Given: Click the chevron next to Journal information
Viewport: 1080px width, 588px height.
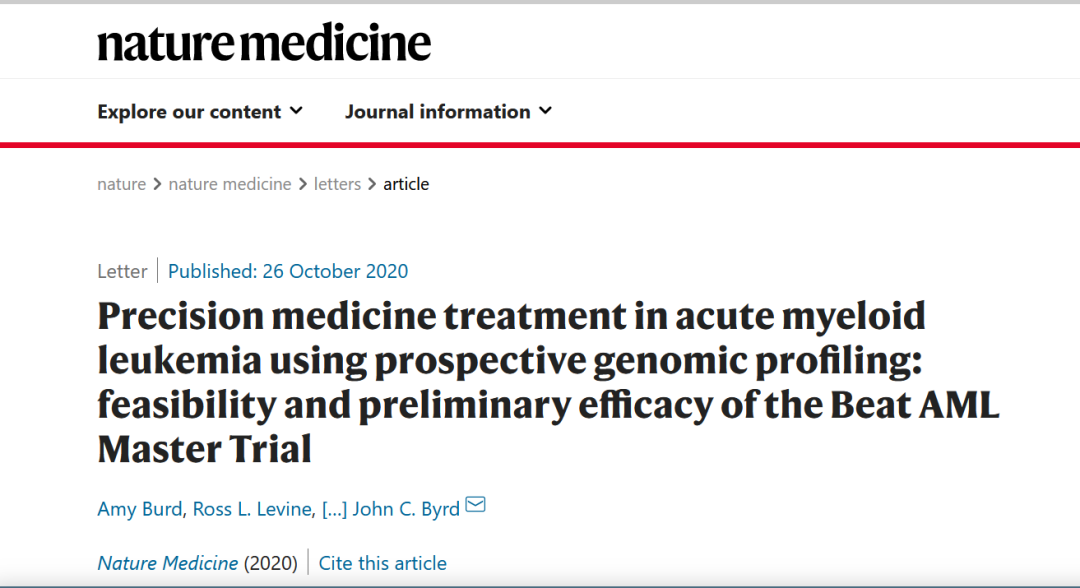Looking at the screenshot, I should [545, 111].
